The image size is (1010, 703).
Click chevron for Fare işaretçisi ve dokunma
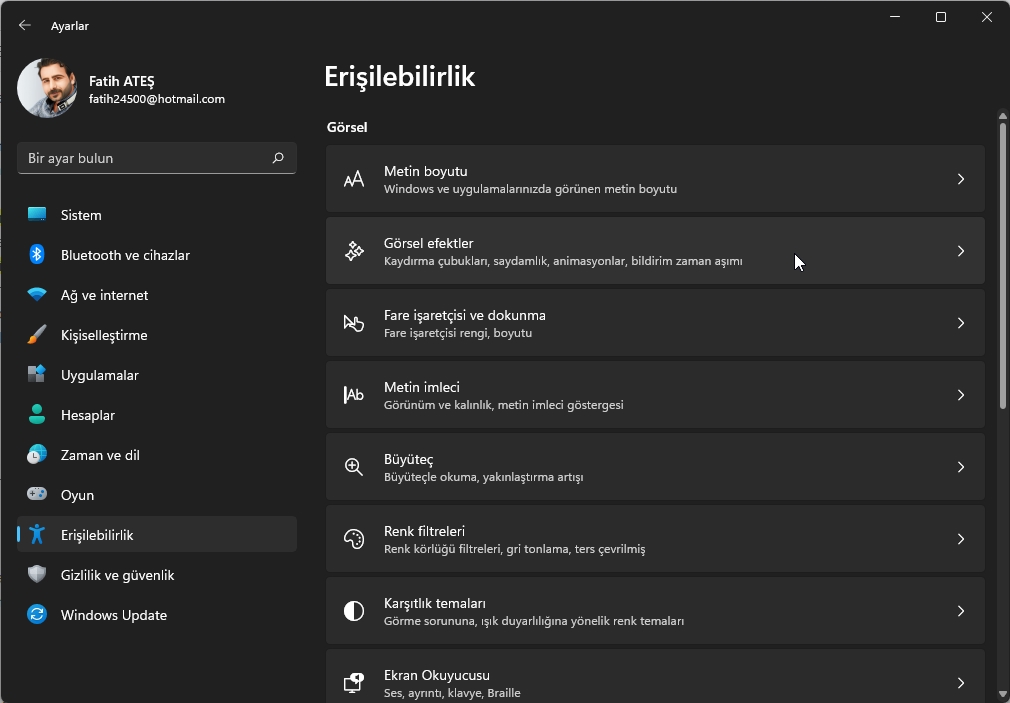point(960,323)
